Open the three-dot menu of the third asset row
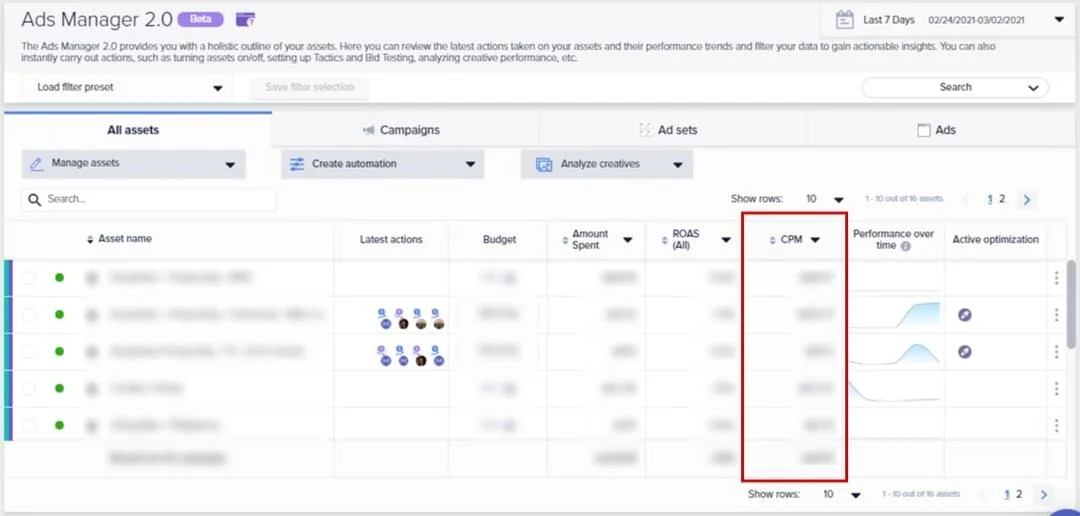 tap(1057, 352)
